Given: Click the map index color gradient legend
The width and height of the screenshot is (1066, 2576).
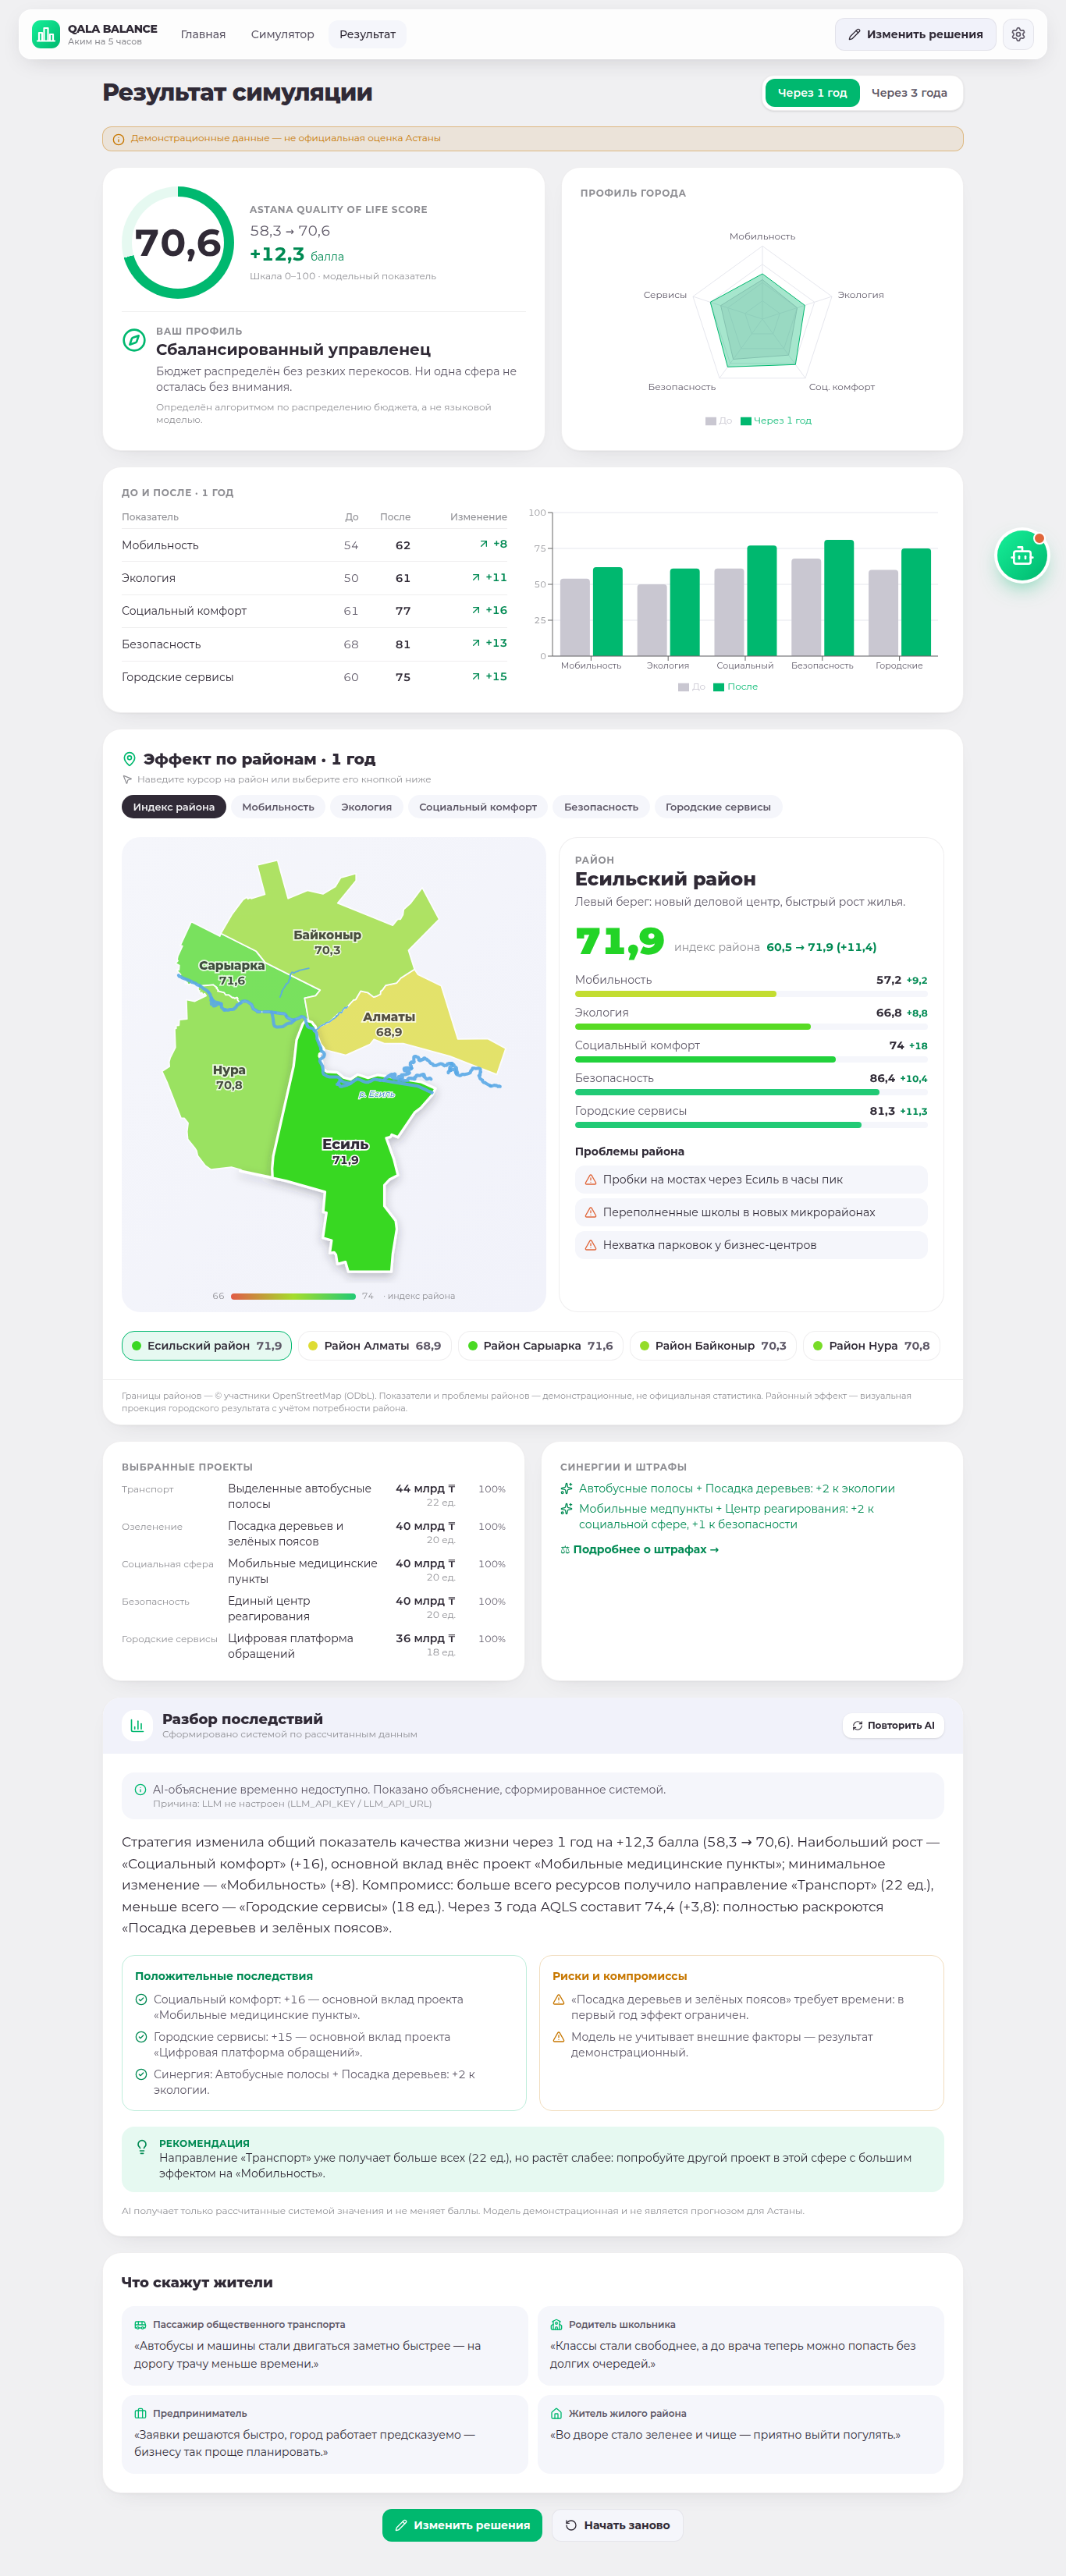Looking at the screenshot, I should (293, 1297).
